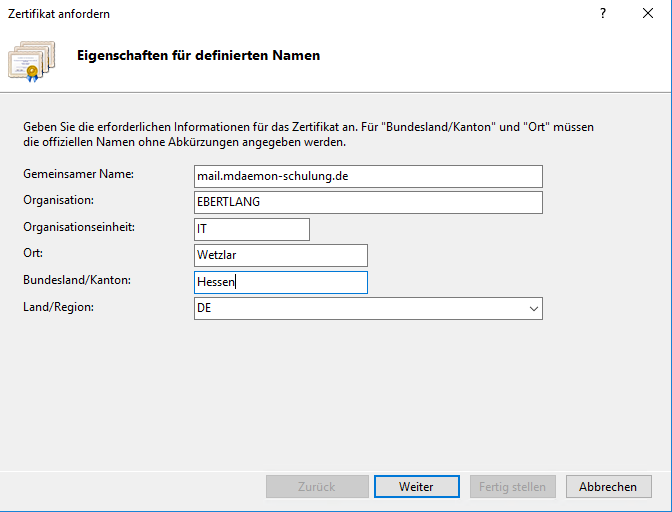This screenshot has height=512, width=672.
Task: Click the Land/Region label
Action: tap(58, 307)
